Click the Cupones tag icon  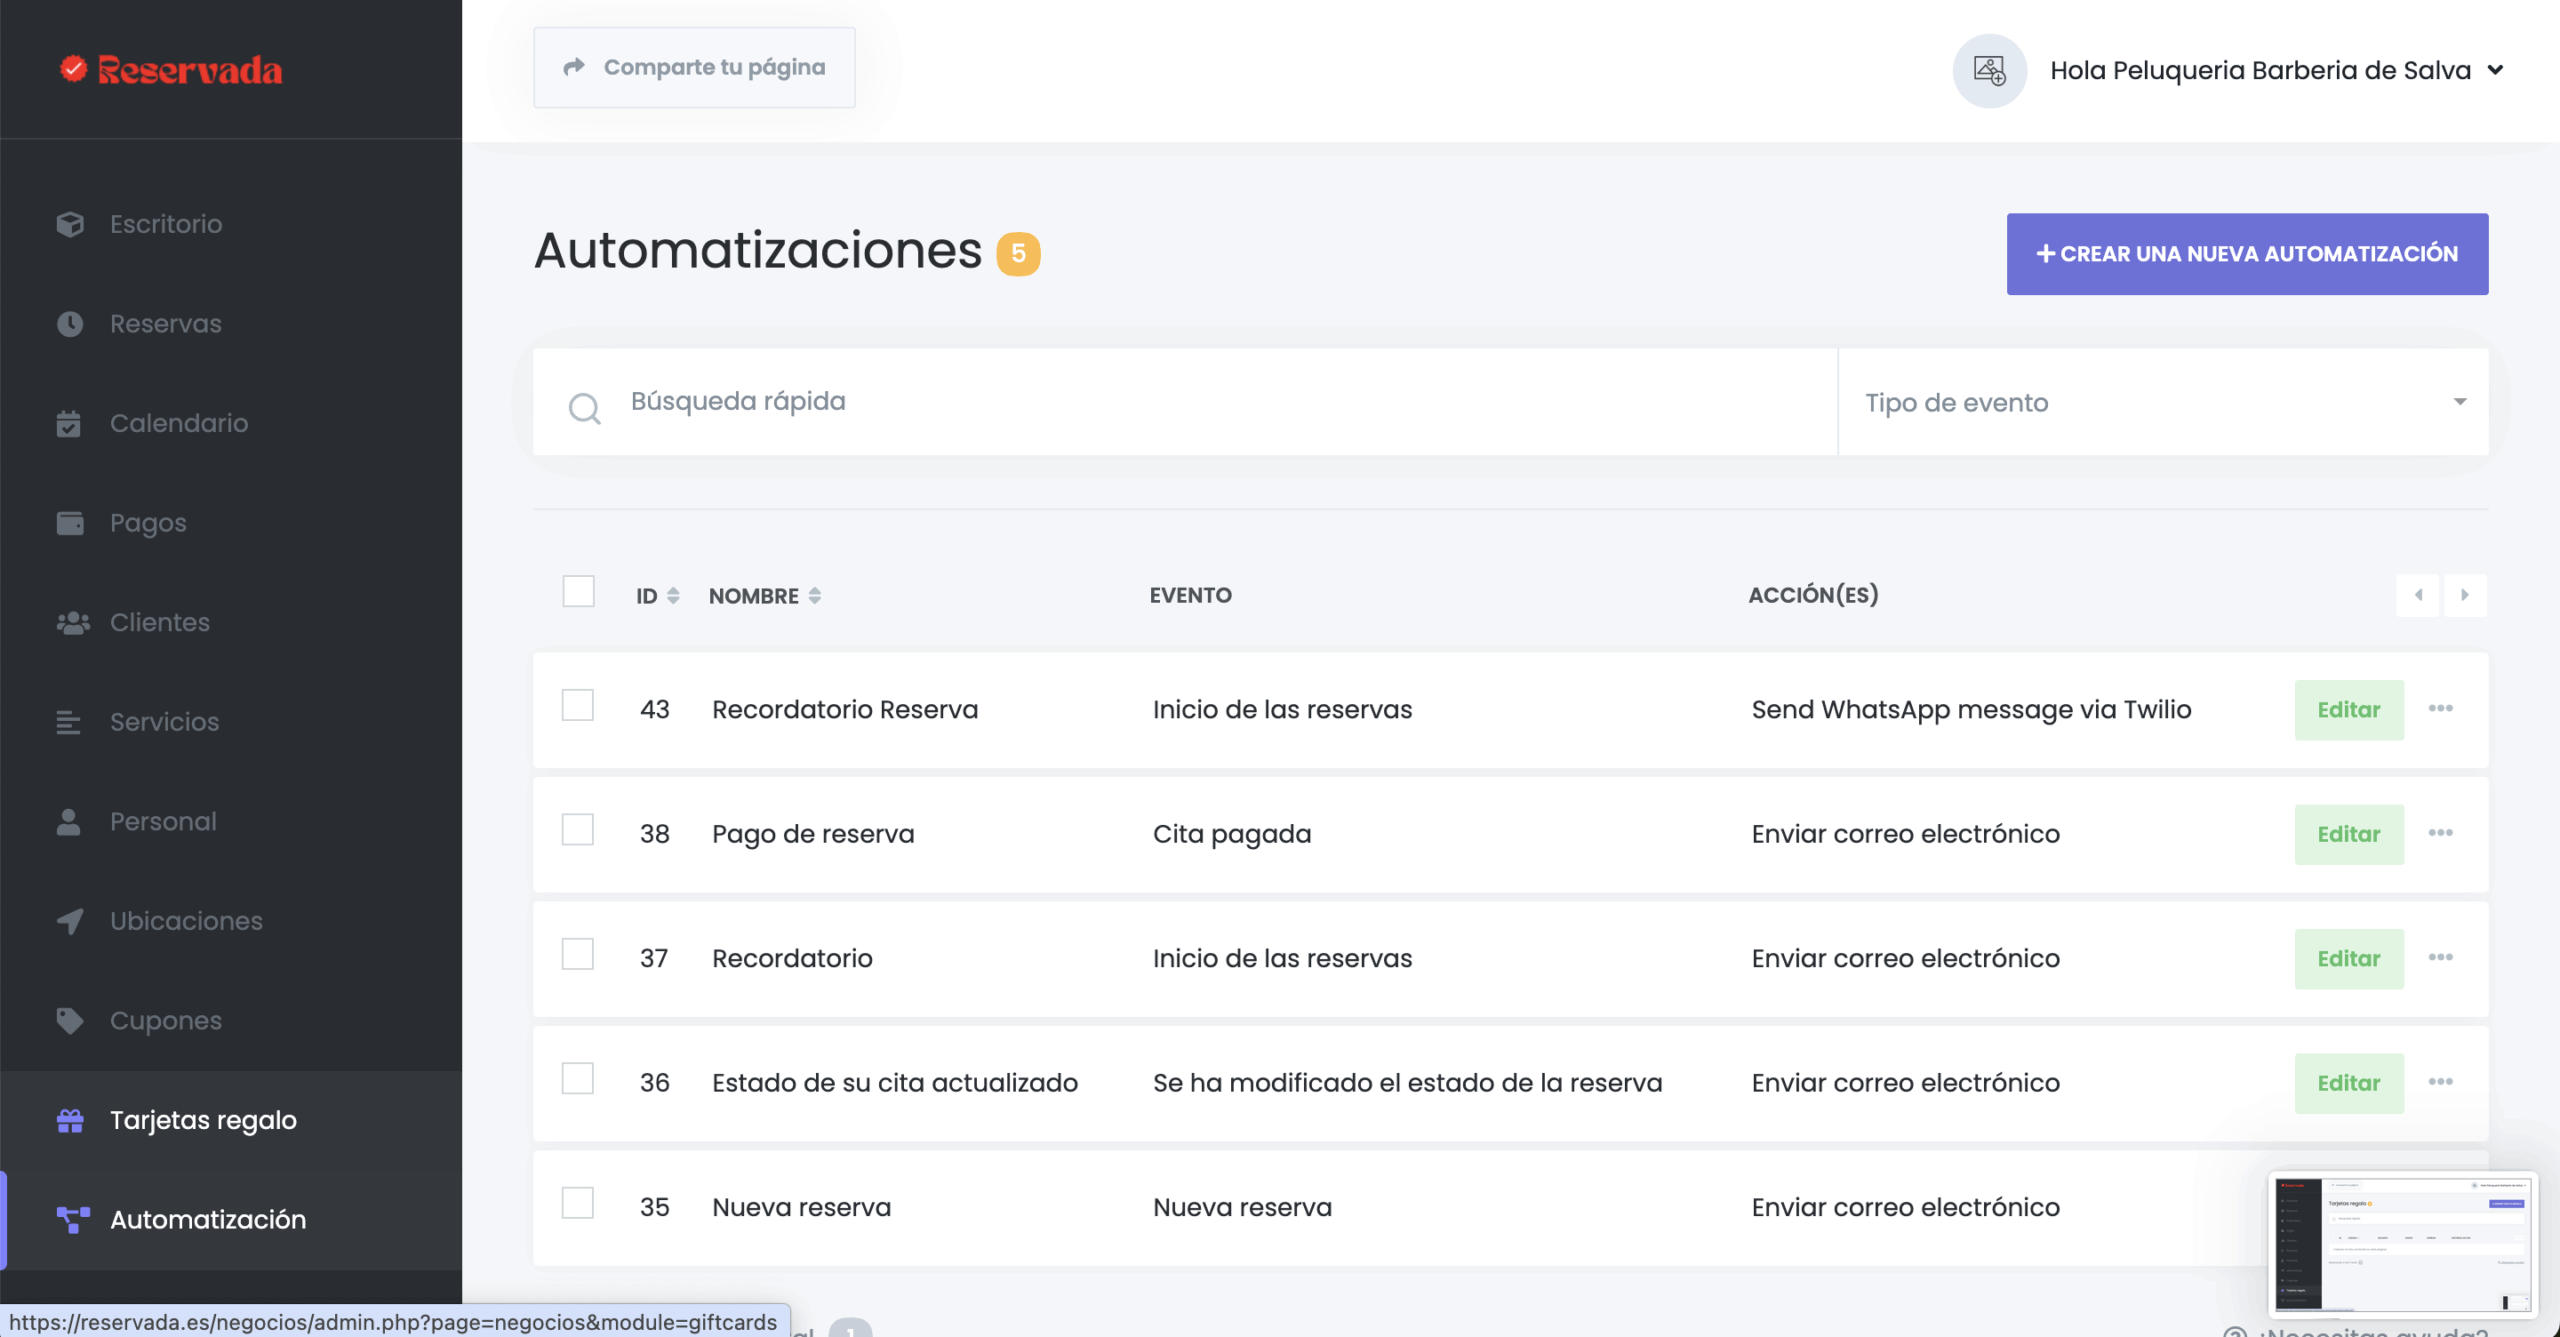[x=70, y=1020]
